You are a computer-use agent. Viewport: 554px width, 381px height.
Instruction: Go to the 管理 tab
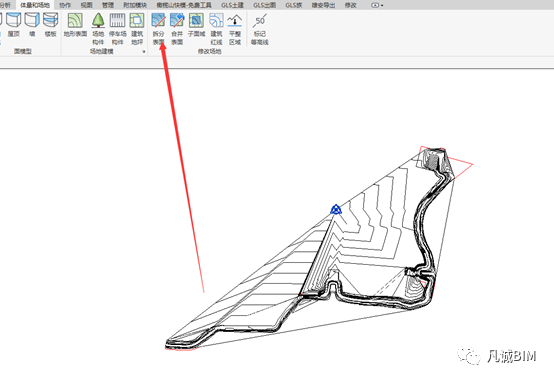108,5
